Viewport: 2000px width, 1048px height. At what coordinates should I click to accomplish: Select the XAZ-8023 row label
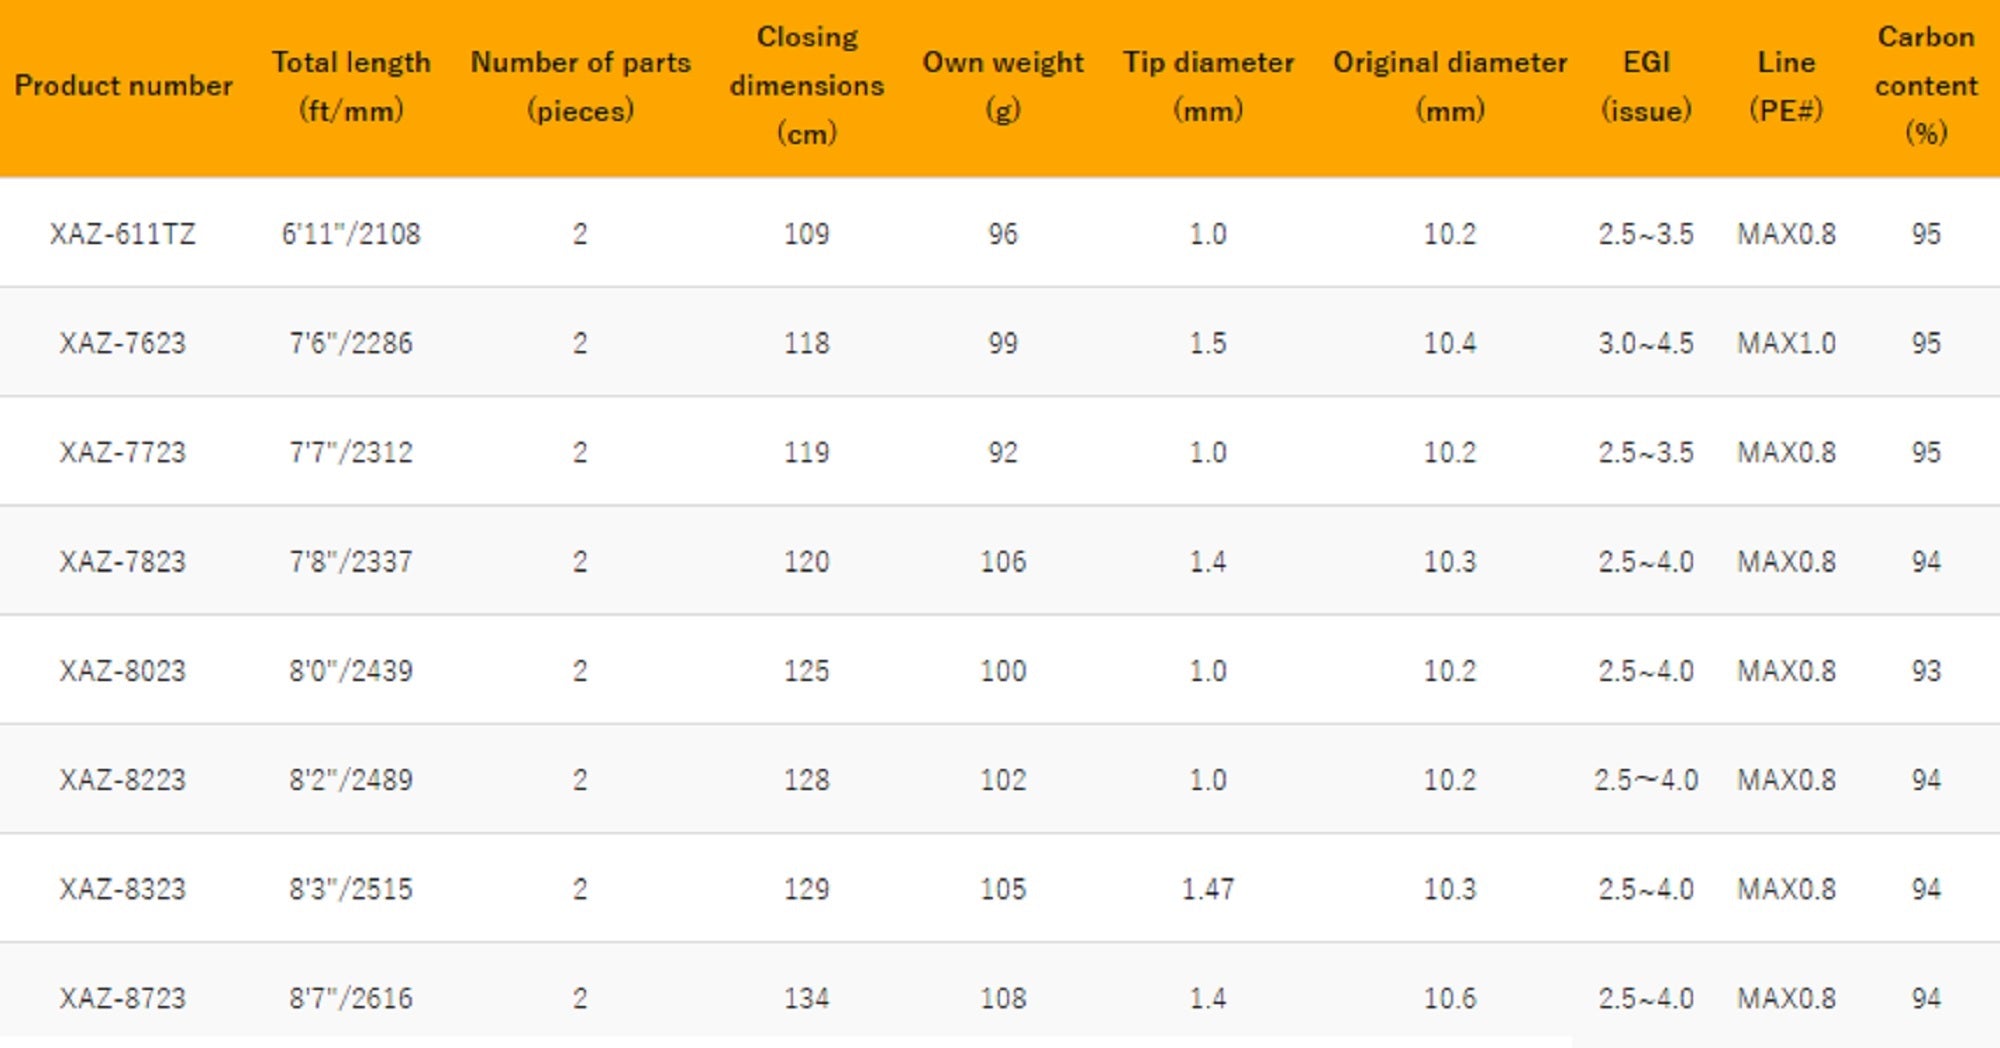123,670
